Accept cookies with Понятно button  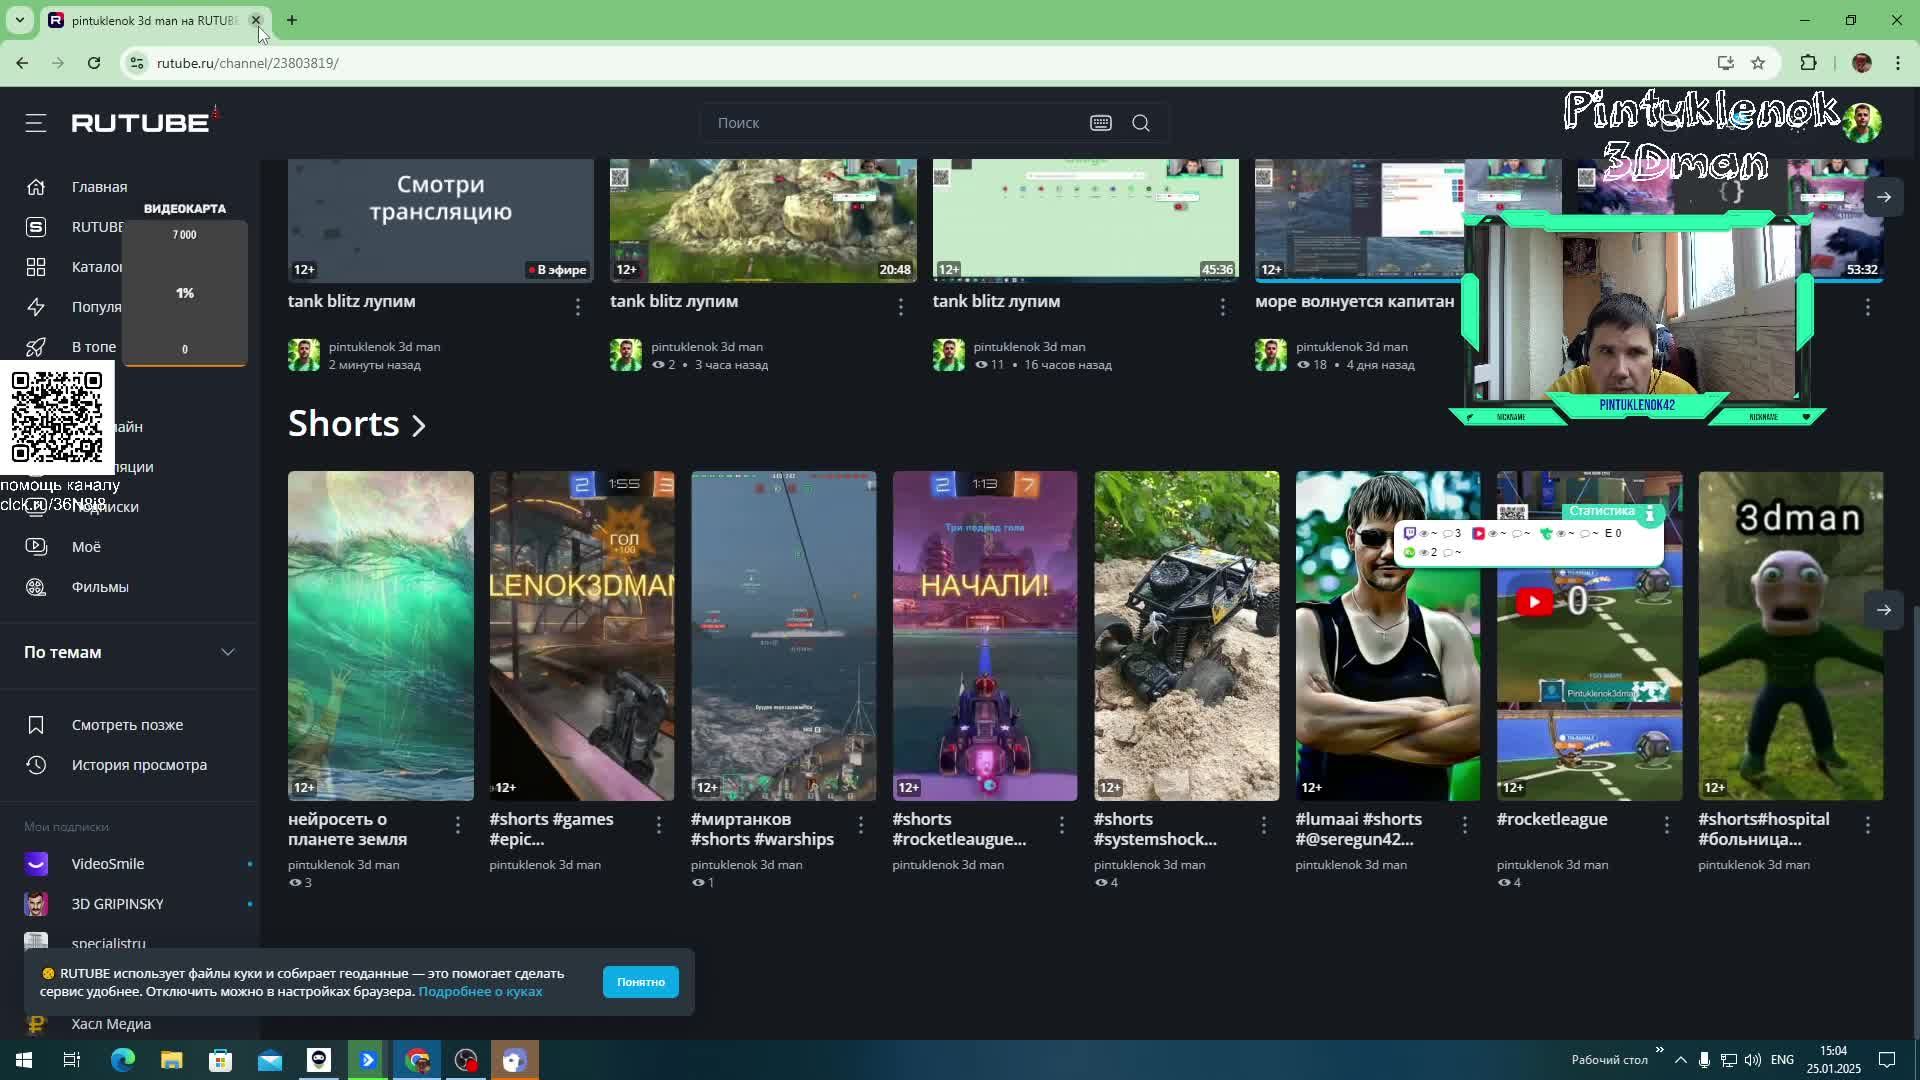point(640,982)
